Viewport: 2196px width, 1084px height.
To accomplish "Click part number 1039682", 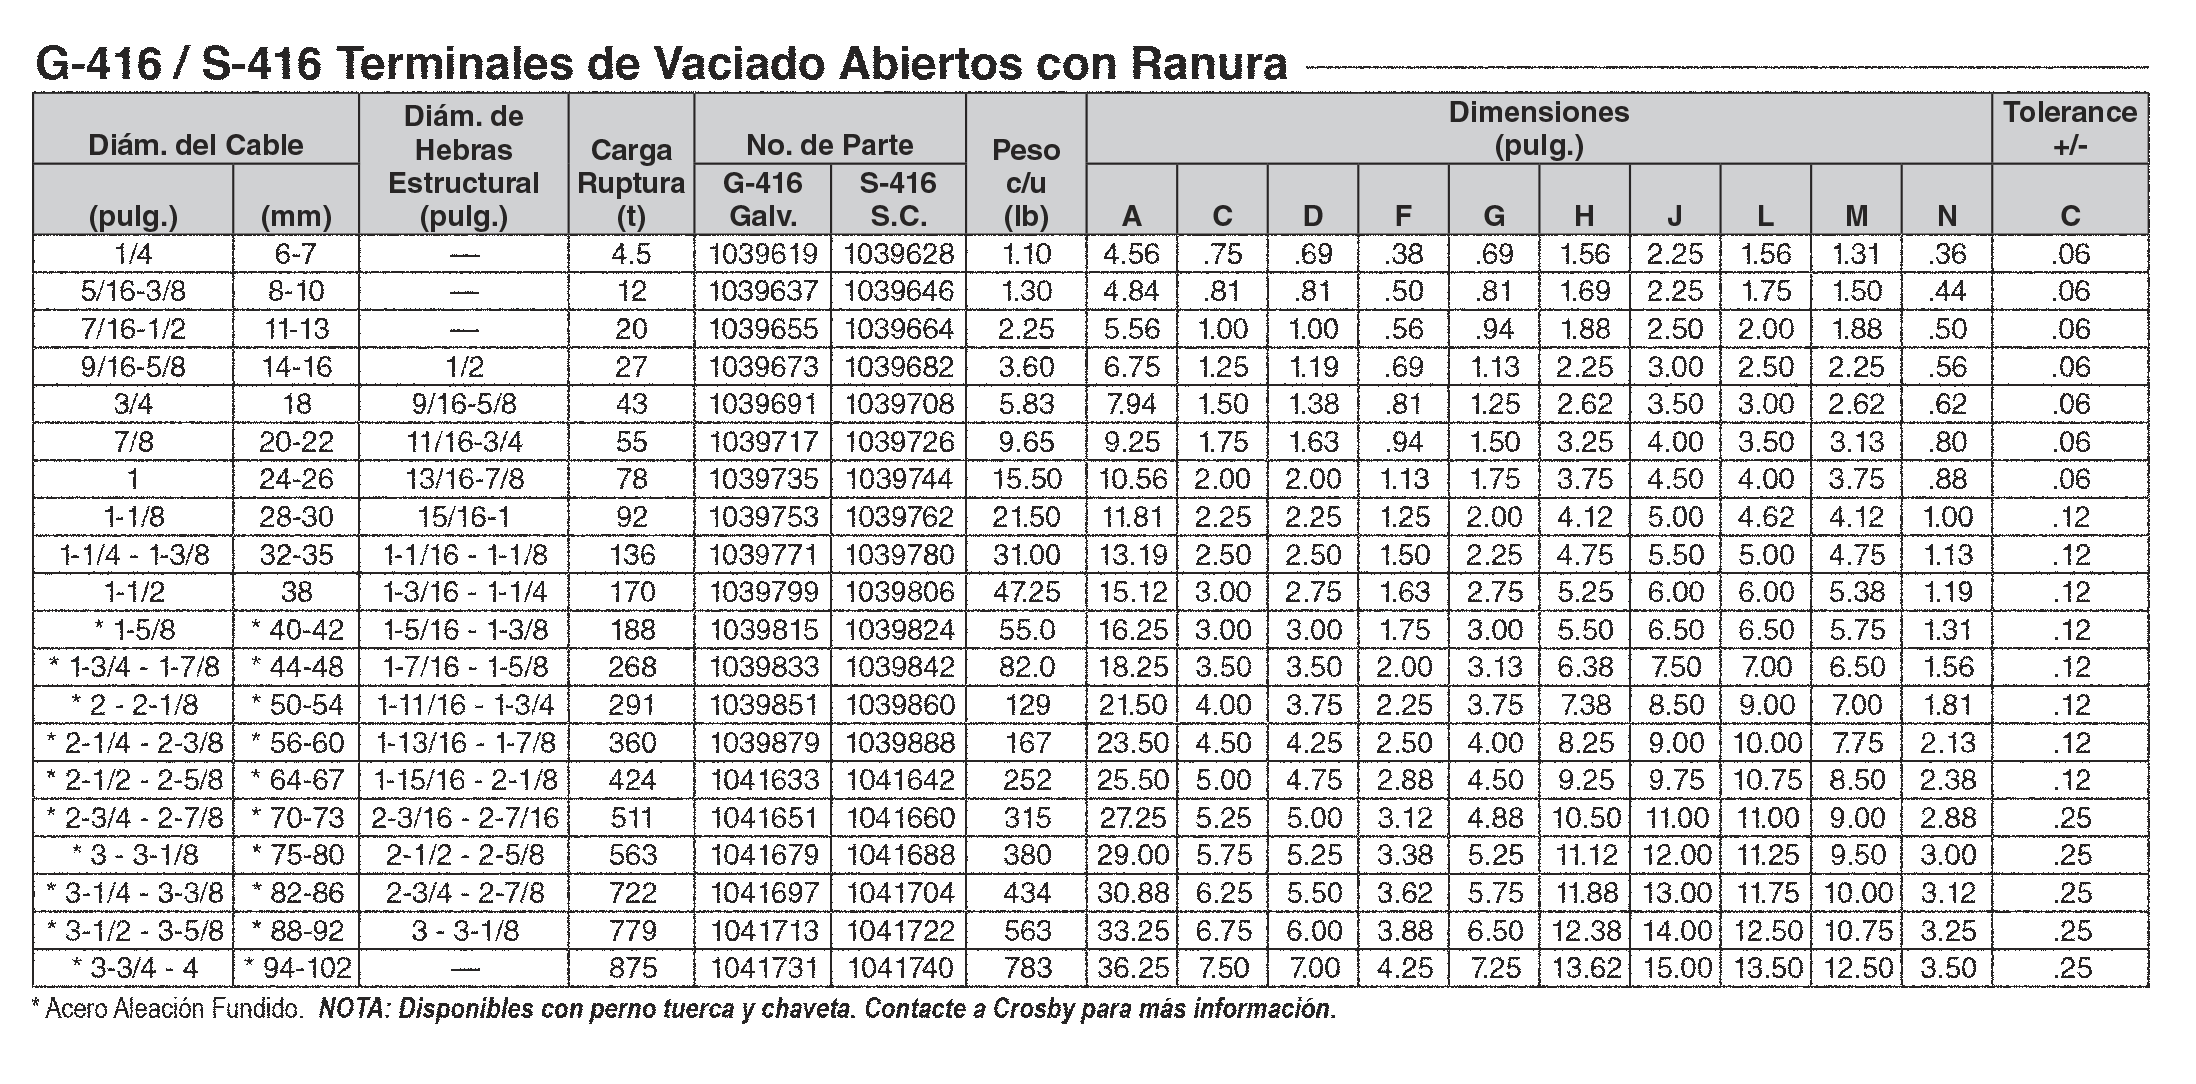I will [899, 367].
